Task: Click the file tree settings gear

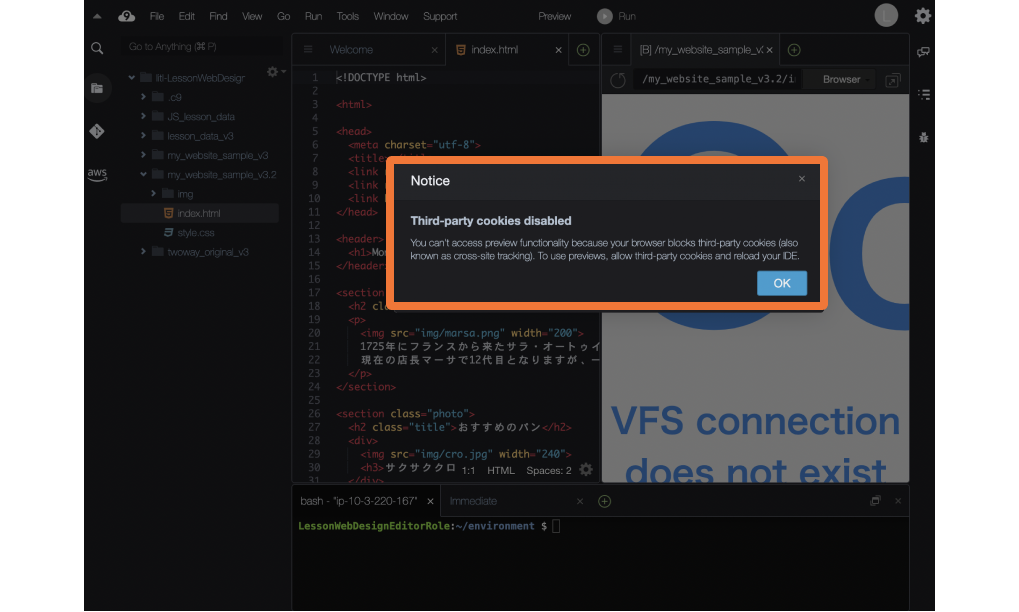Action: tap(272, 72)
